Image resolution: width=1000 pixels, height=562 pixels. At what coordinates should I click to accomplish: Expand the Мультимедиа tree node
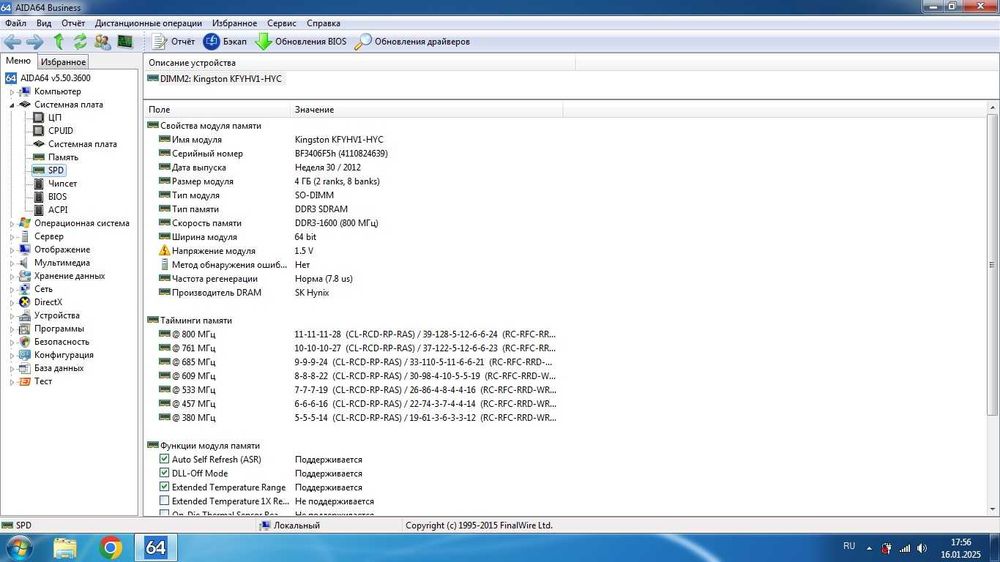(x=11, y=263)
